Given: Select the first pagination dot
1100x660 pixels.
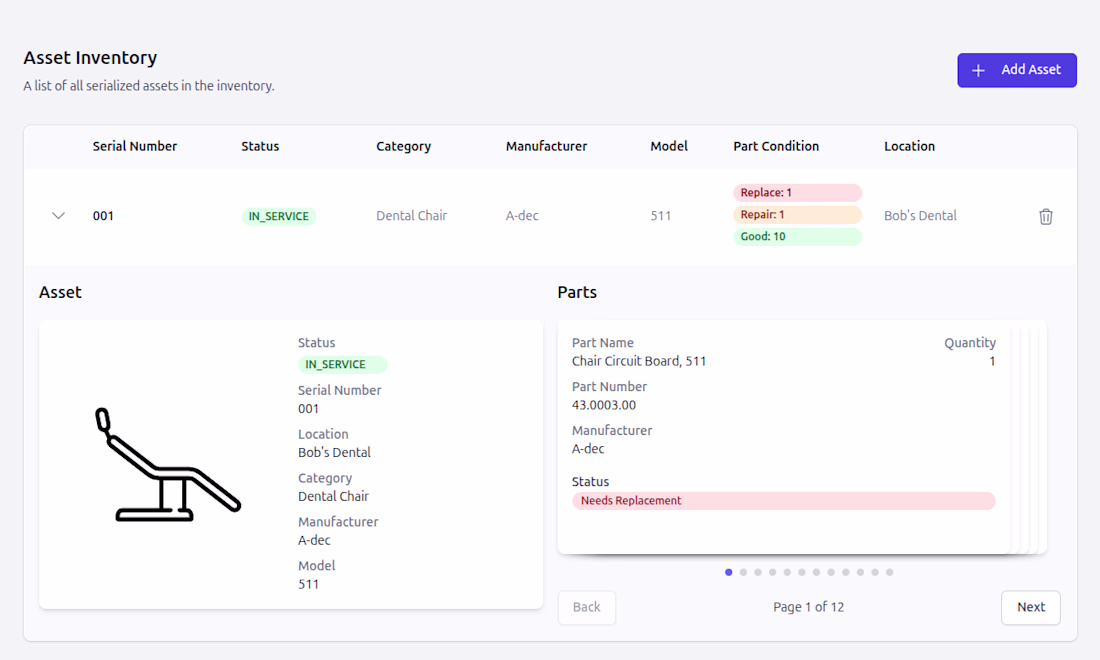Looking at the screenshot, I should [x=729, y=572].
